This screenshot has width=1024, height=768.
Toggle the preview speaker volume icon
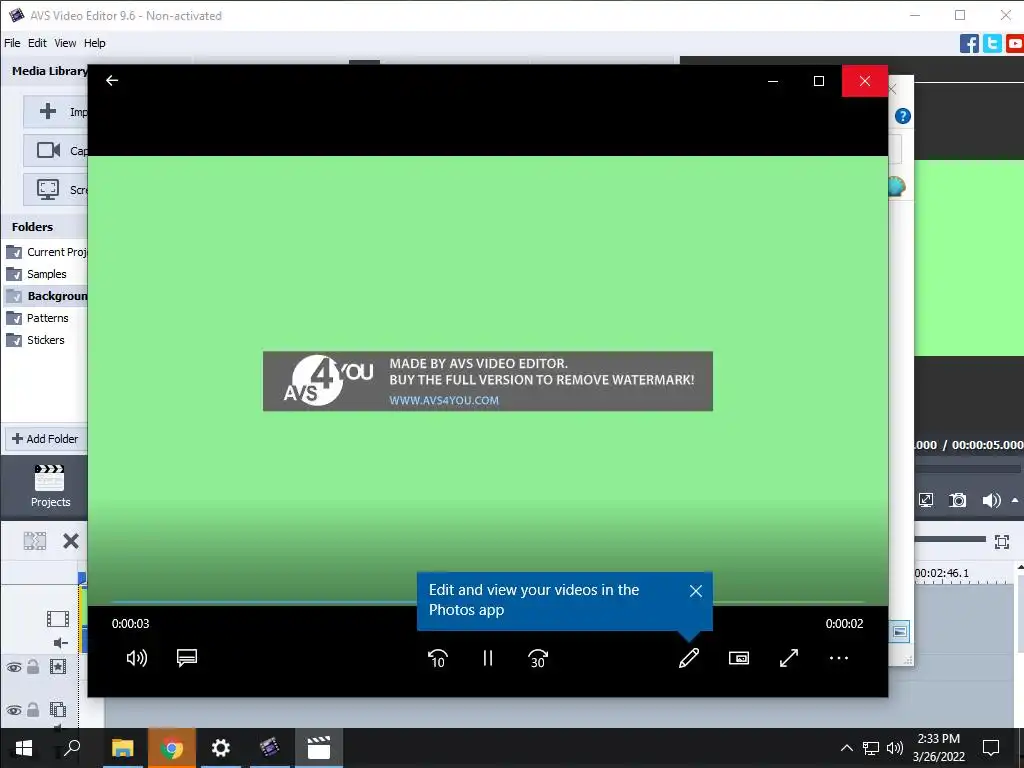[x=991, y=500]
